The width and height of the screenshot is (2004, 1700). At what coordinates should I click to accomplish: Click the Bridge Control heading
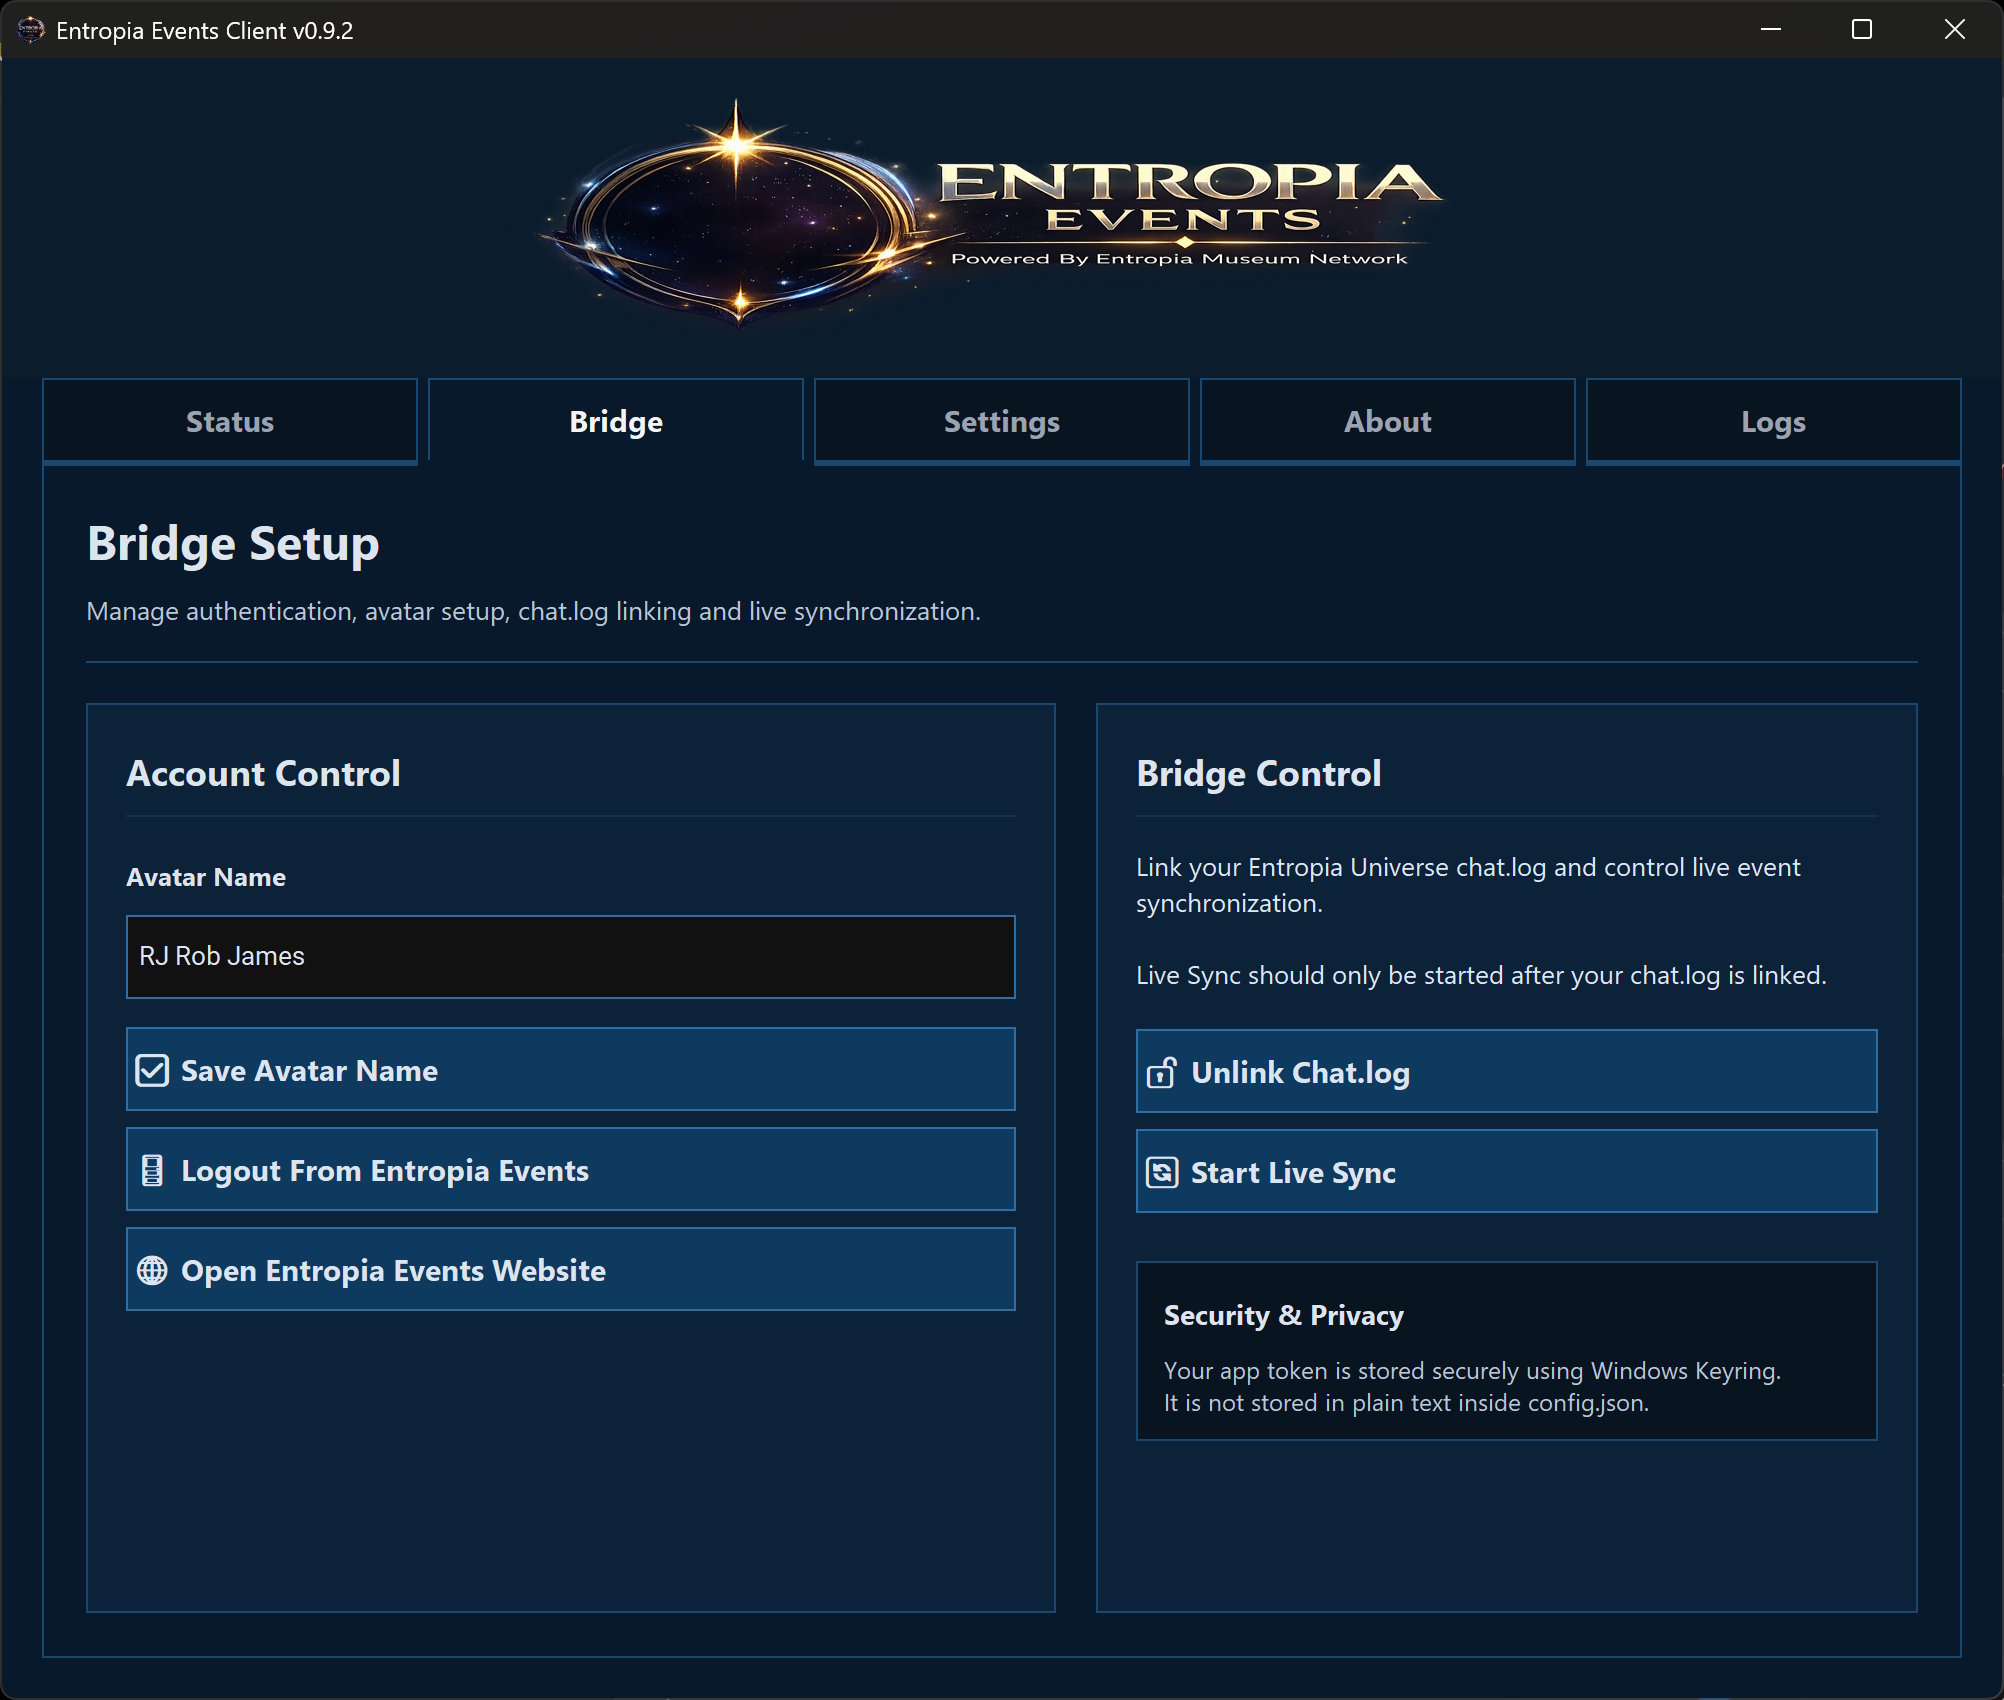point(1259,774)
